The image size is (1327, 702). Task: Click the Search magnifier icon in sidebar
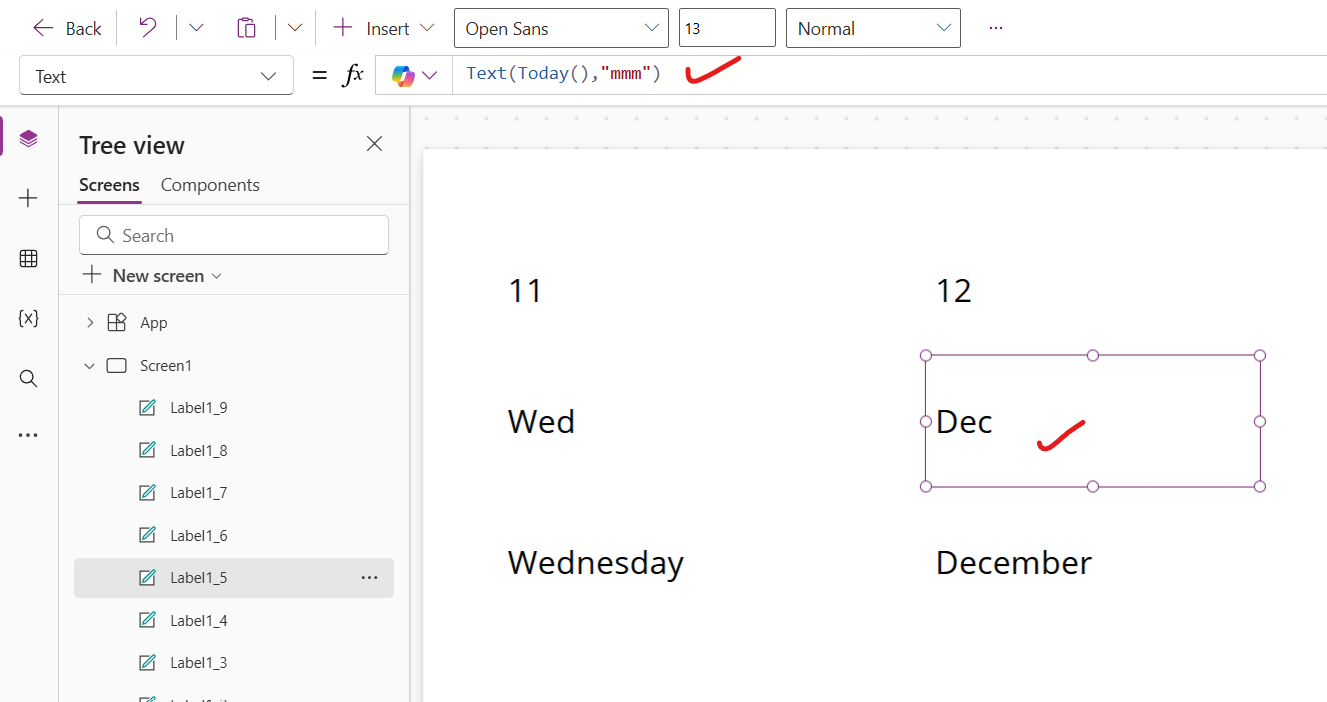click(x=28, y=378)
